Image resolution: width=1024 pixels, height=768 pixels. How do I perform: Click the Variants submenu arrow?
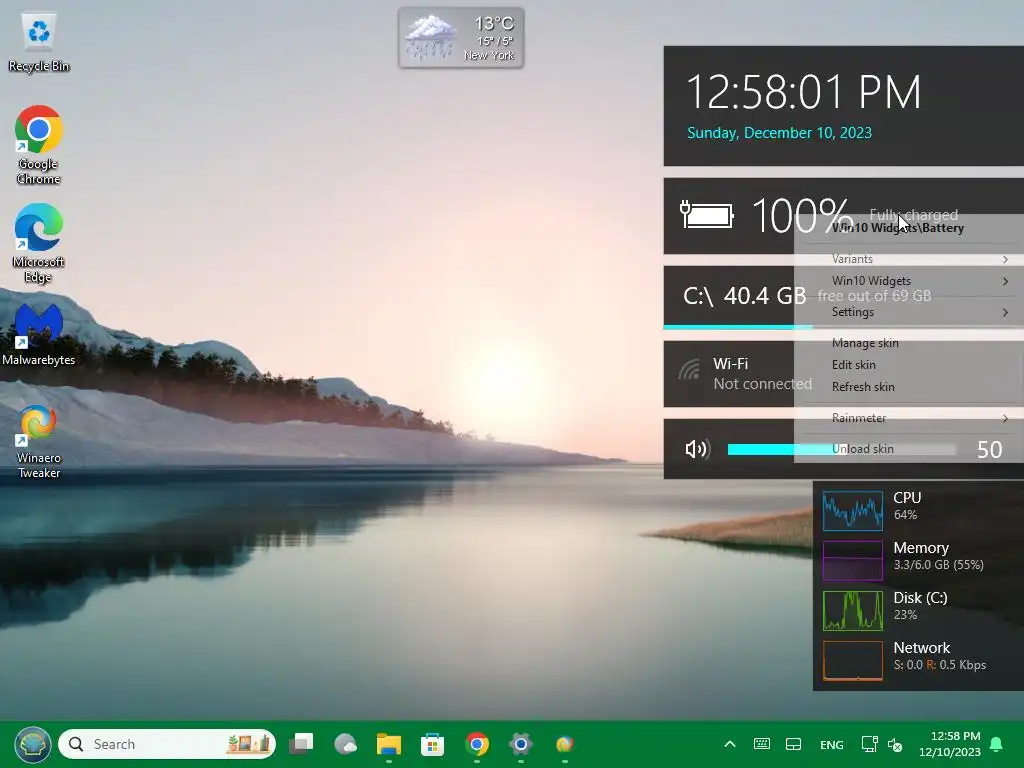(1005, 259)
